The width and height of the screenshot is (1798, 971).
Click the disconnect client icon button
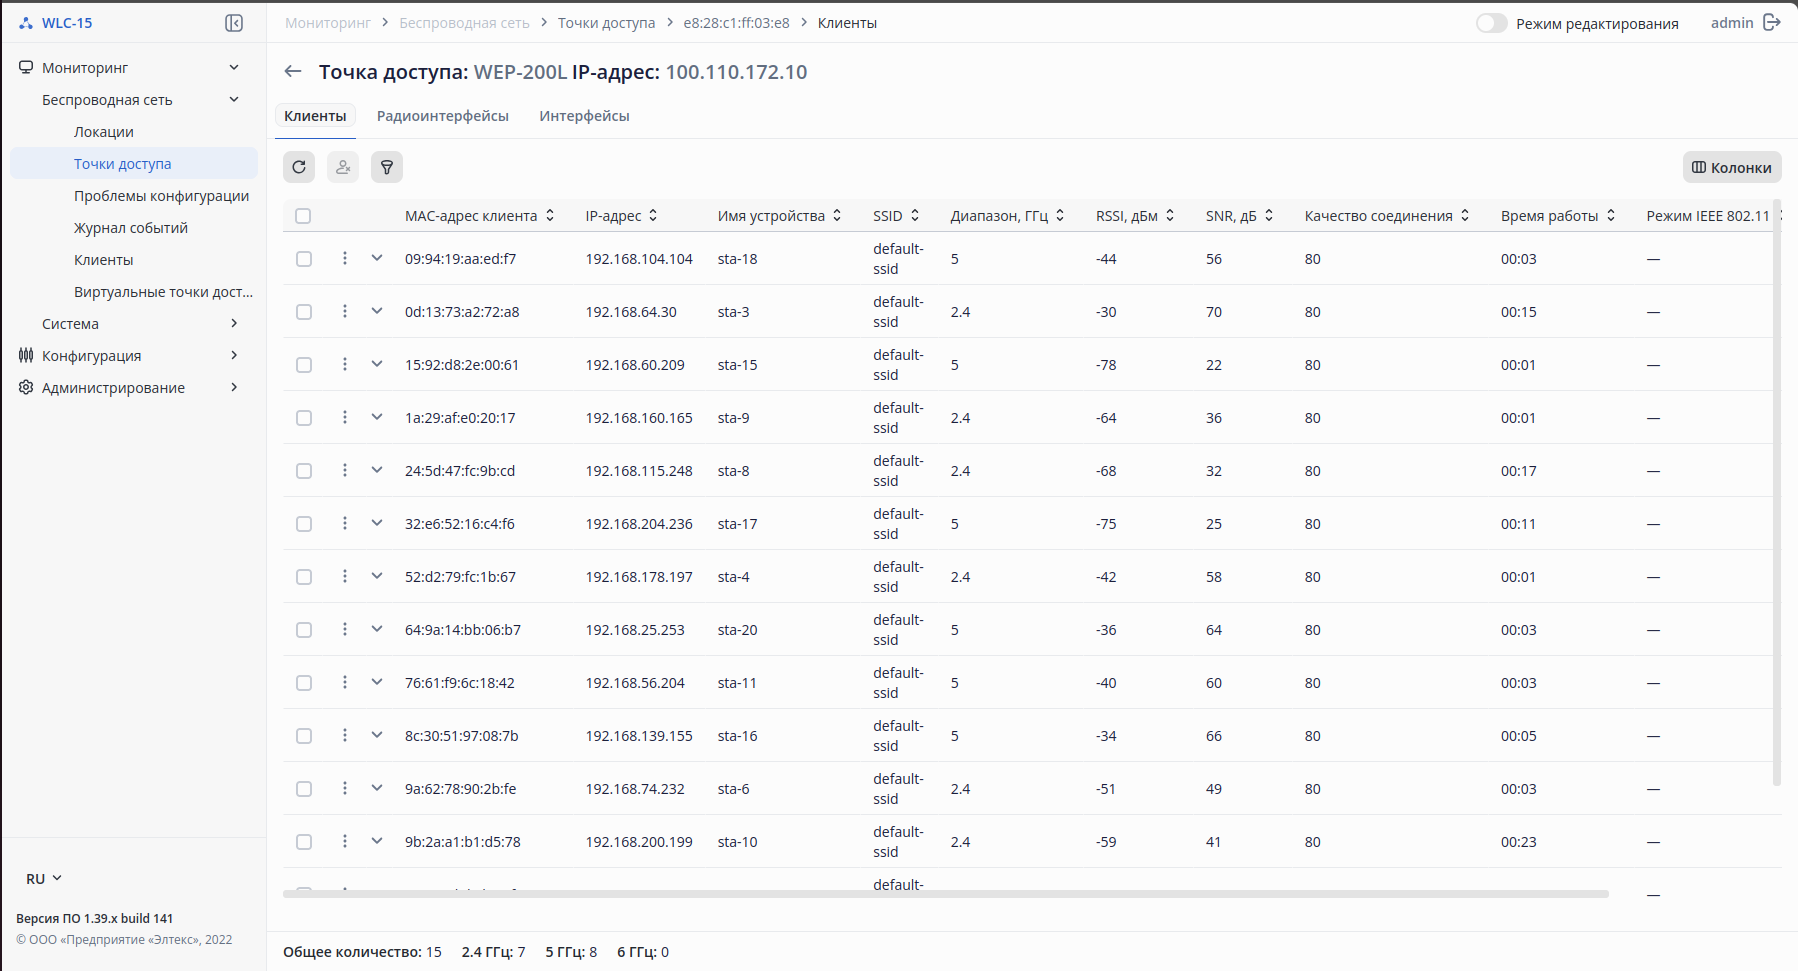[343, 167]
